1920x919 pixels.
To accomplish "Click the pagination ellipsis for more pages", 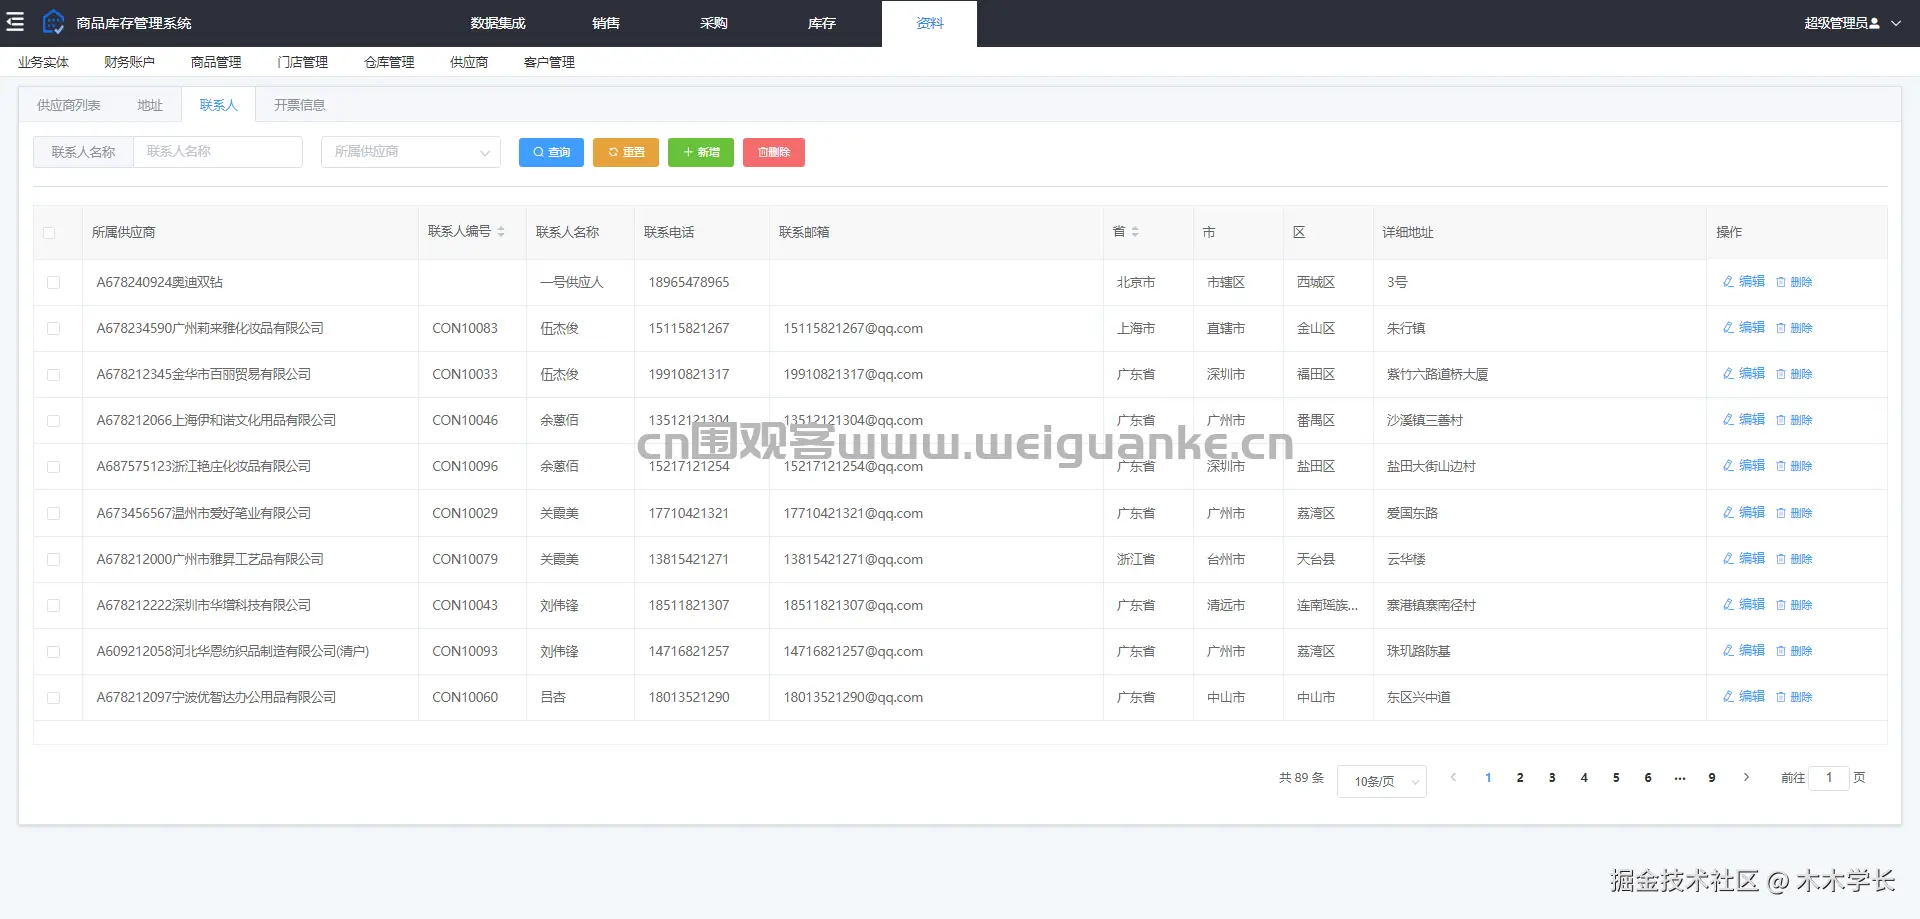I will tap(1680, 778).
